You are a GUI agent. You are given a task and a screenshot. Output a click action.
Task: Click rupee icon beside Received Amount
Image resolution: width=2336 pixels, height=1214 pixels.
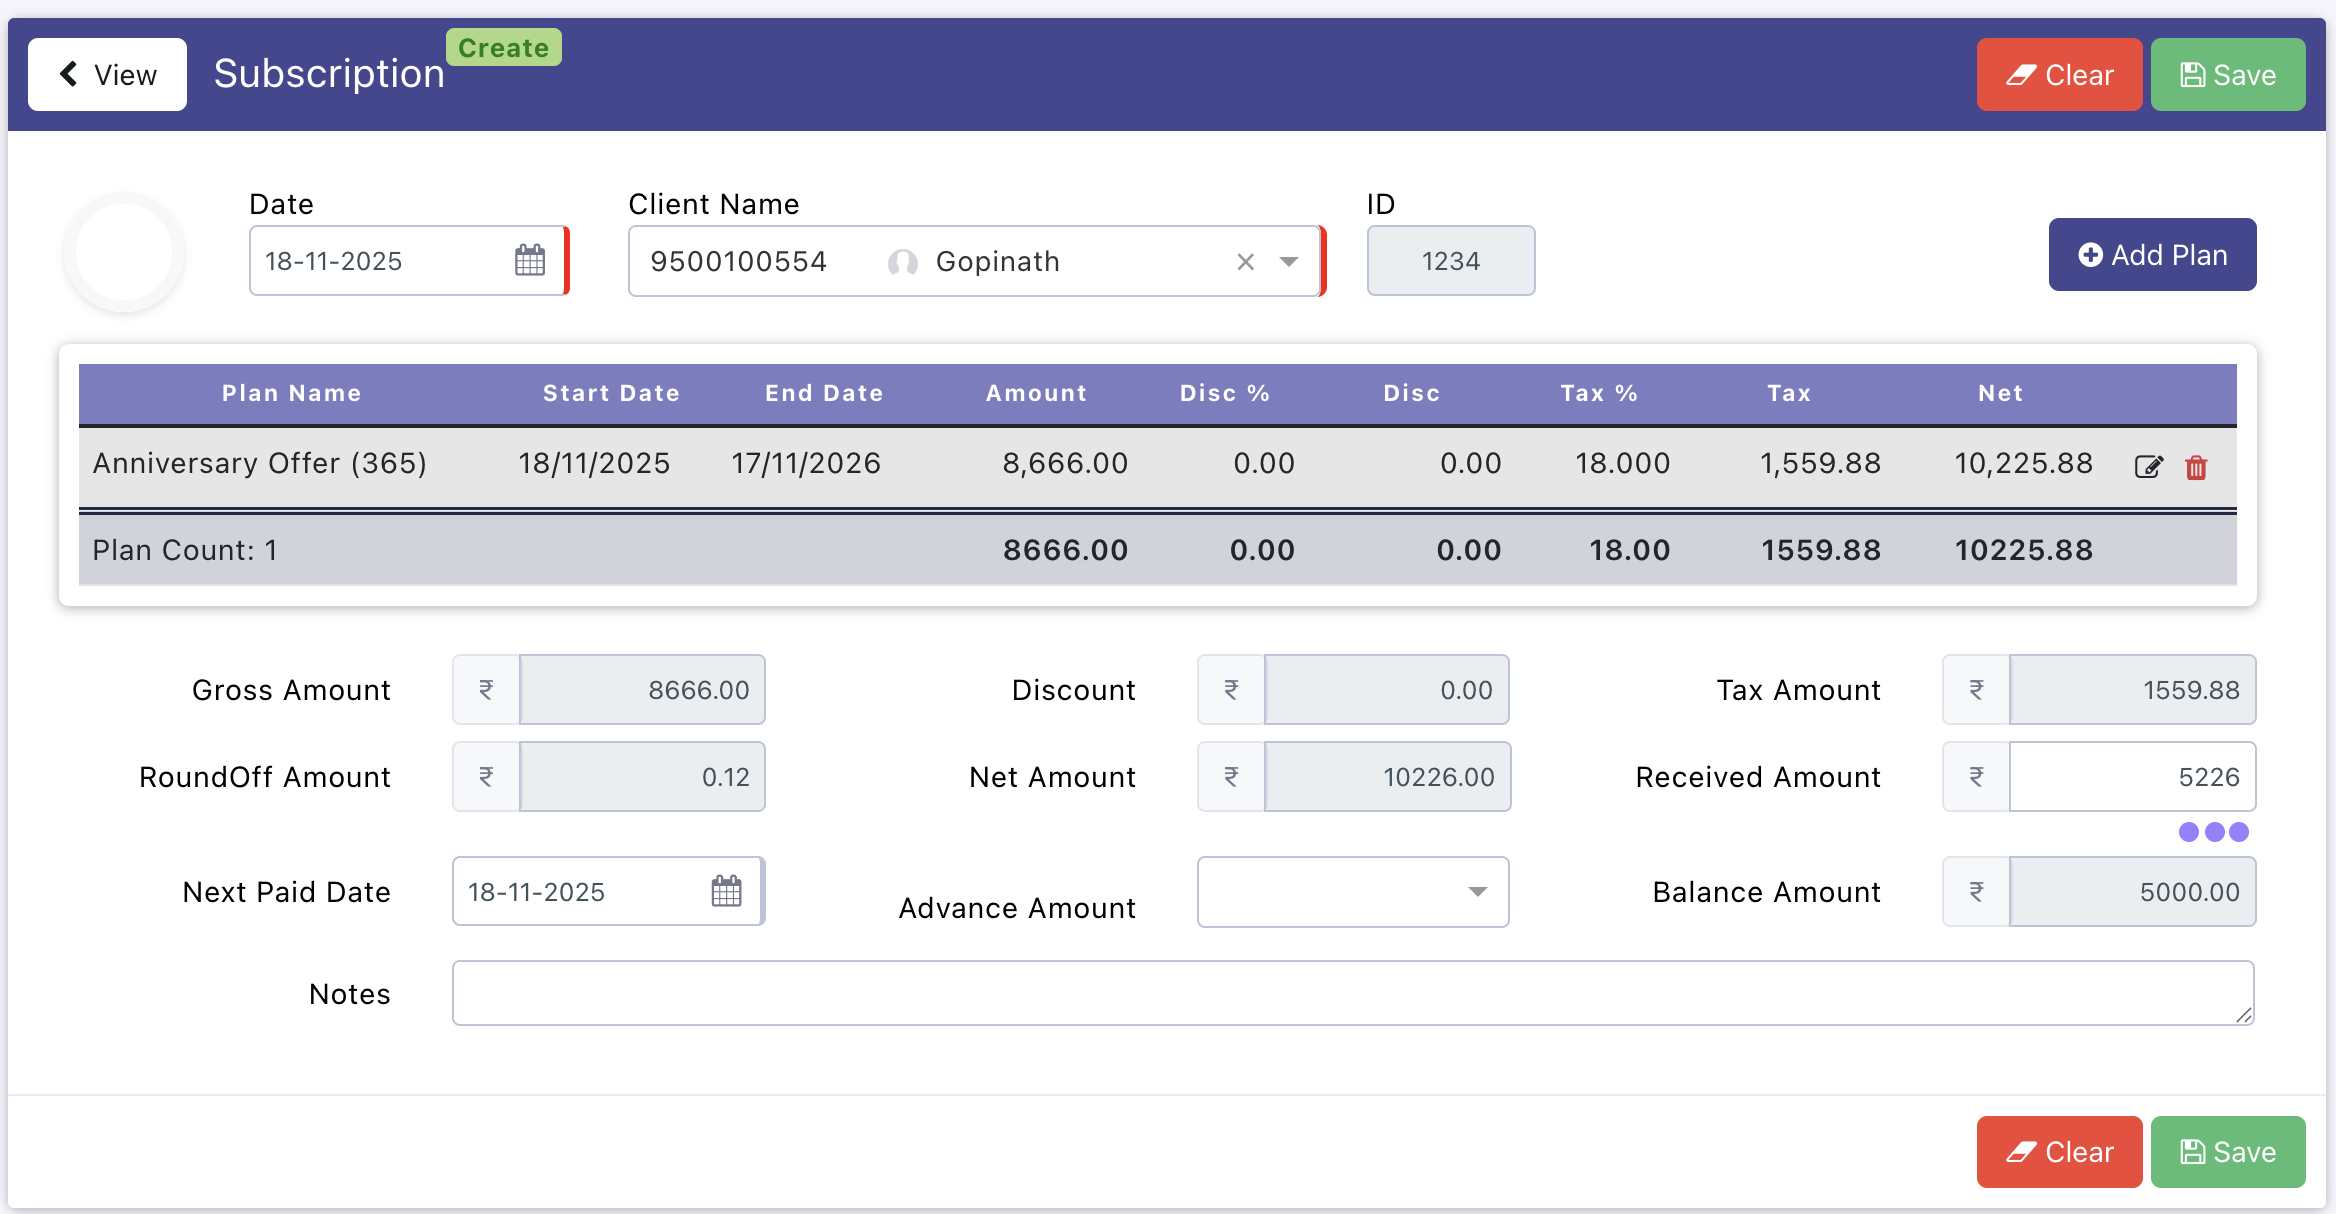click(1976, 777)
